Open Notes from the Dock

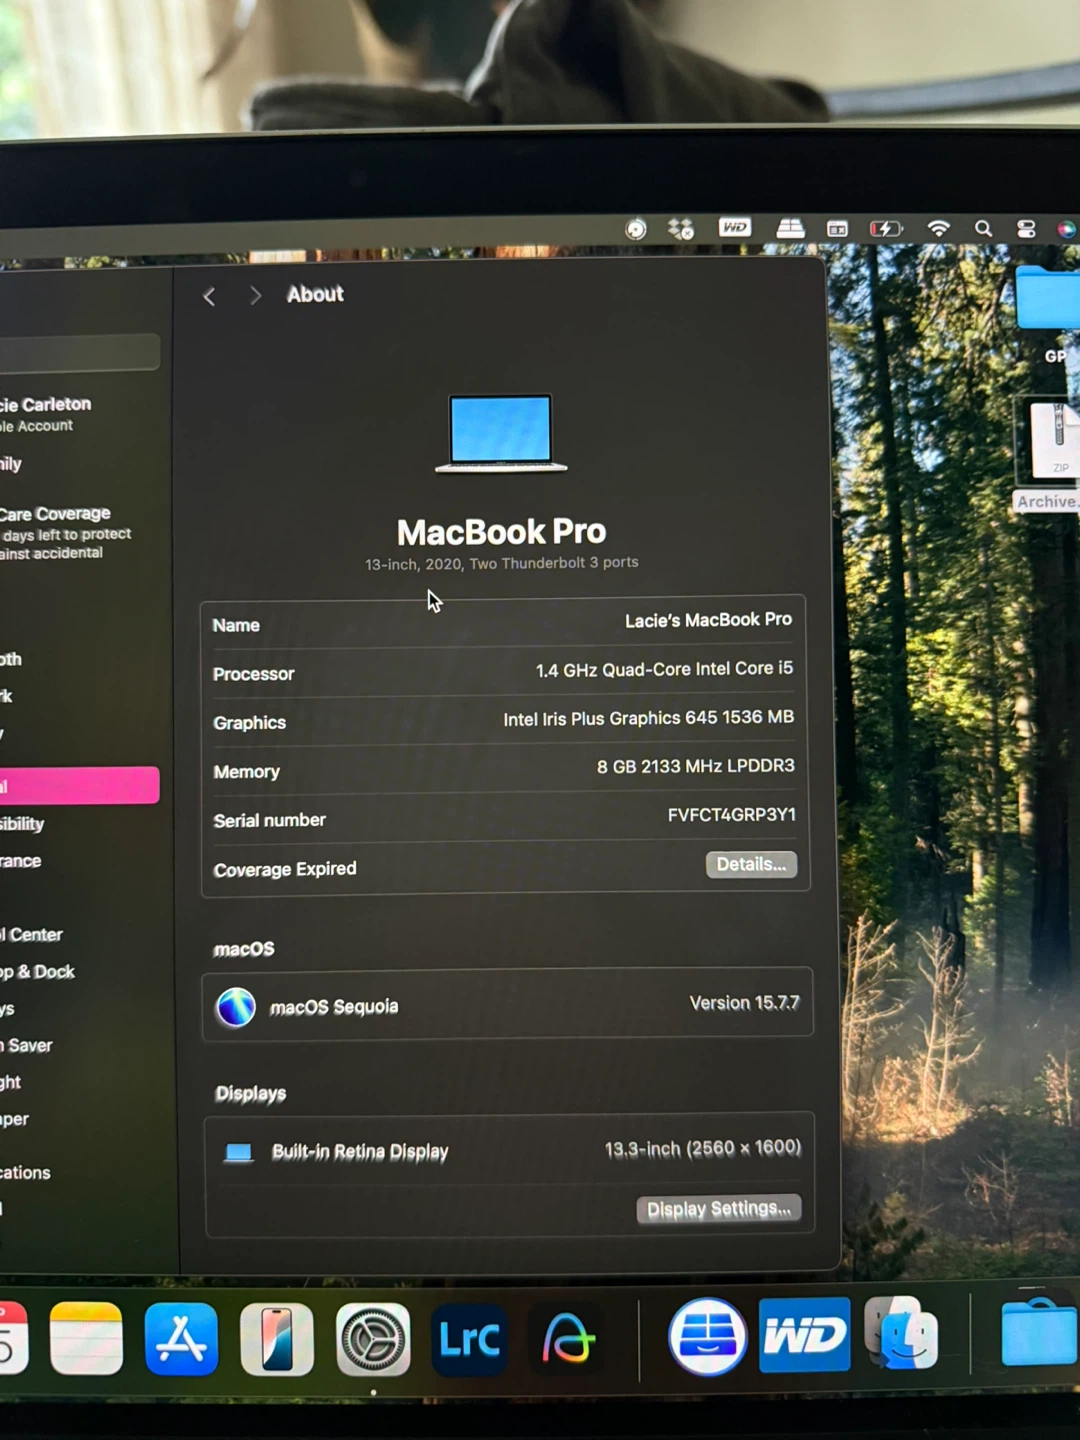pos(86,1338)
